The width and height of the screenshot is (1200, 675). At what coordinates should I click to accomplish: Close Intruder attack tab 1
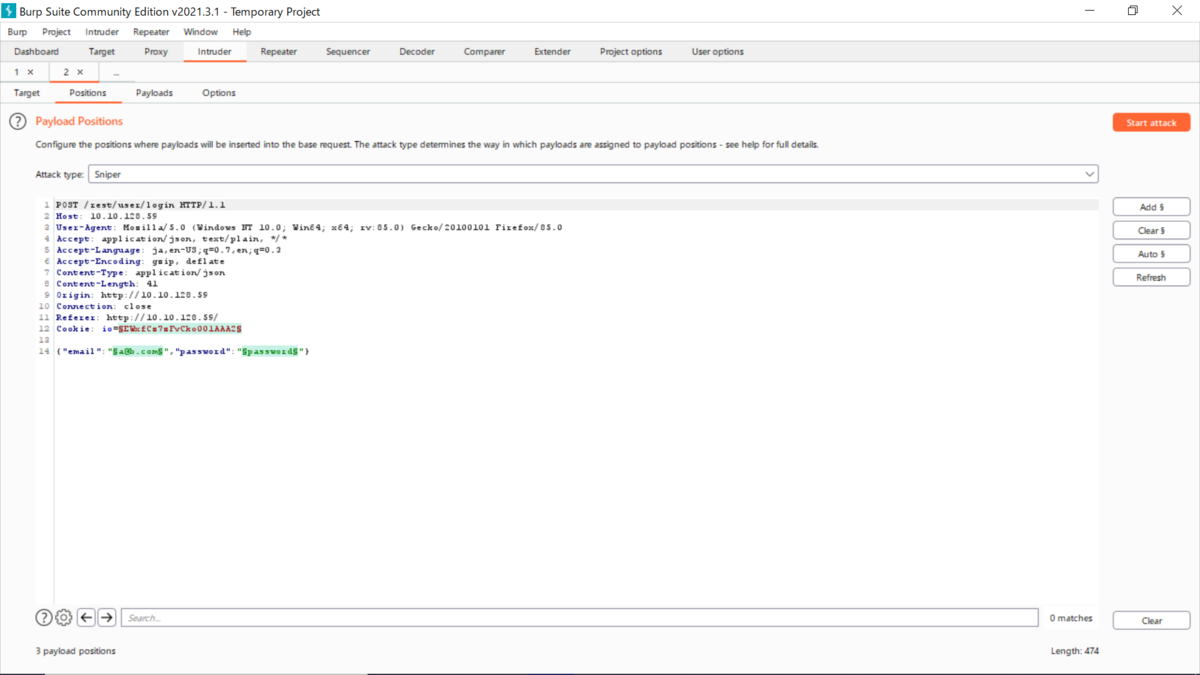tap(30, 72)
